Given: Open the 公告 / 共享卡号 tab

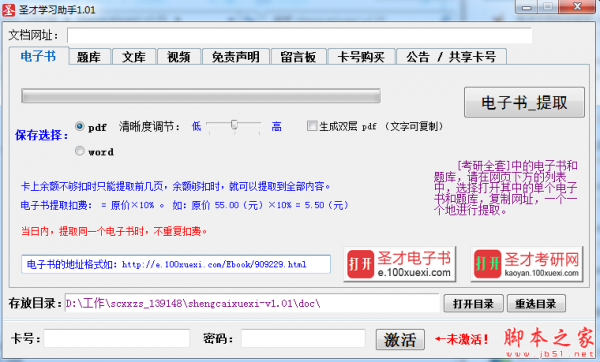Looking at the screenshot, I should point(452,57).
